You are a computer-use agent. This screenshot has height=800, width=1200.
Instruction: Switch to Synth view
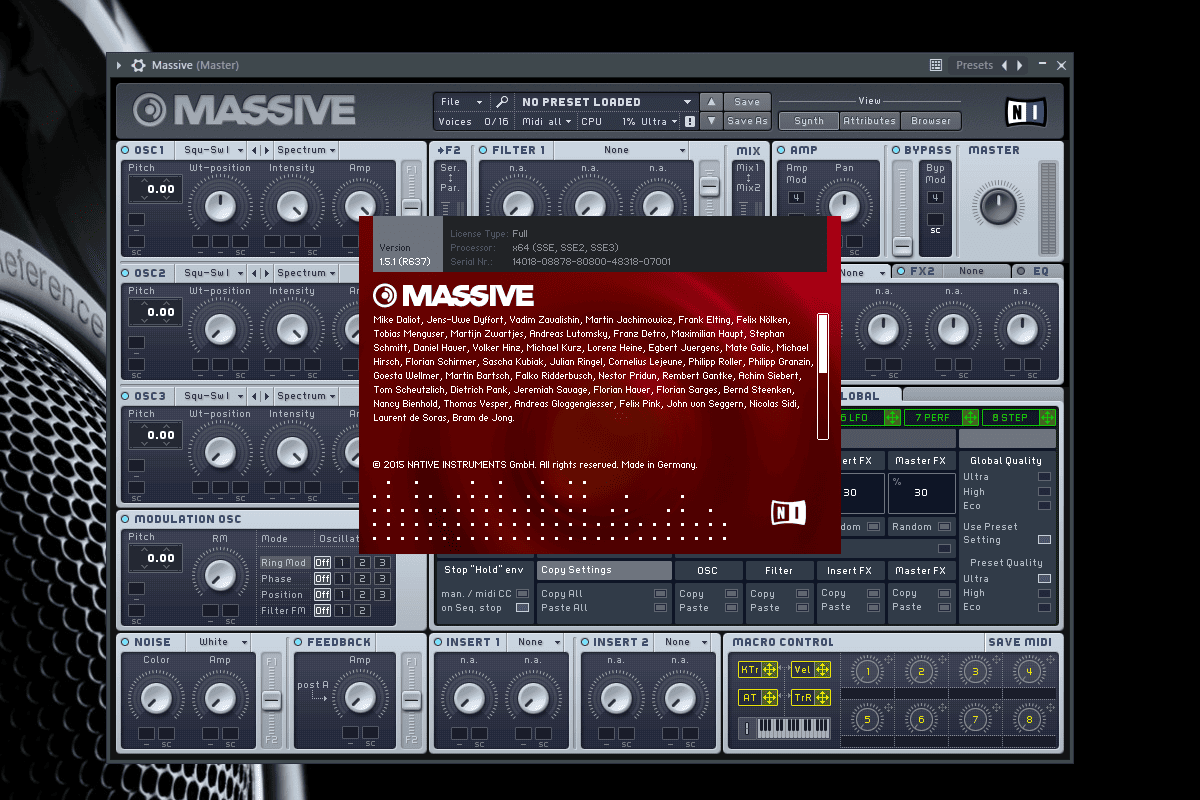point(809,121)
